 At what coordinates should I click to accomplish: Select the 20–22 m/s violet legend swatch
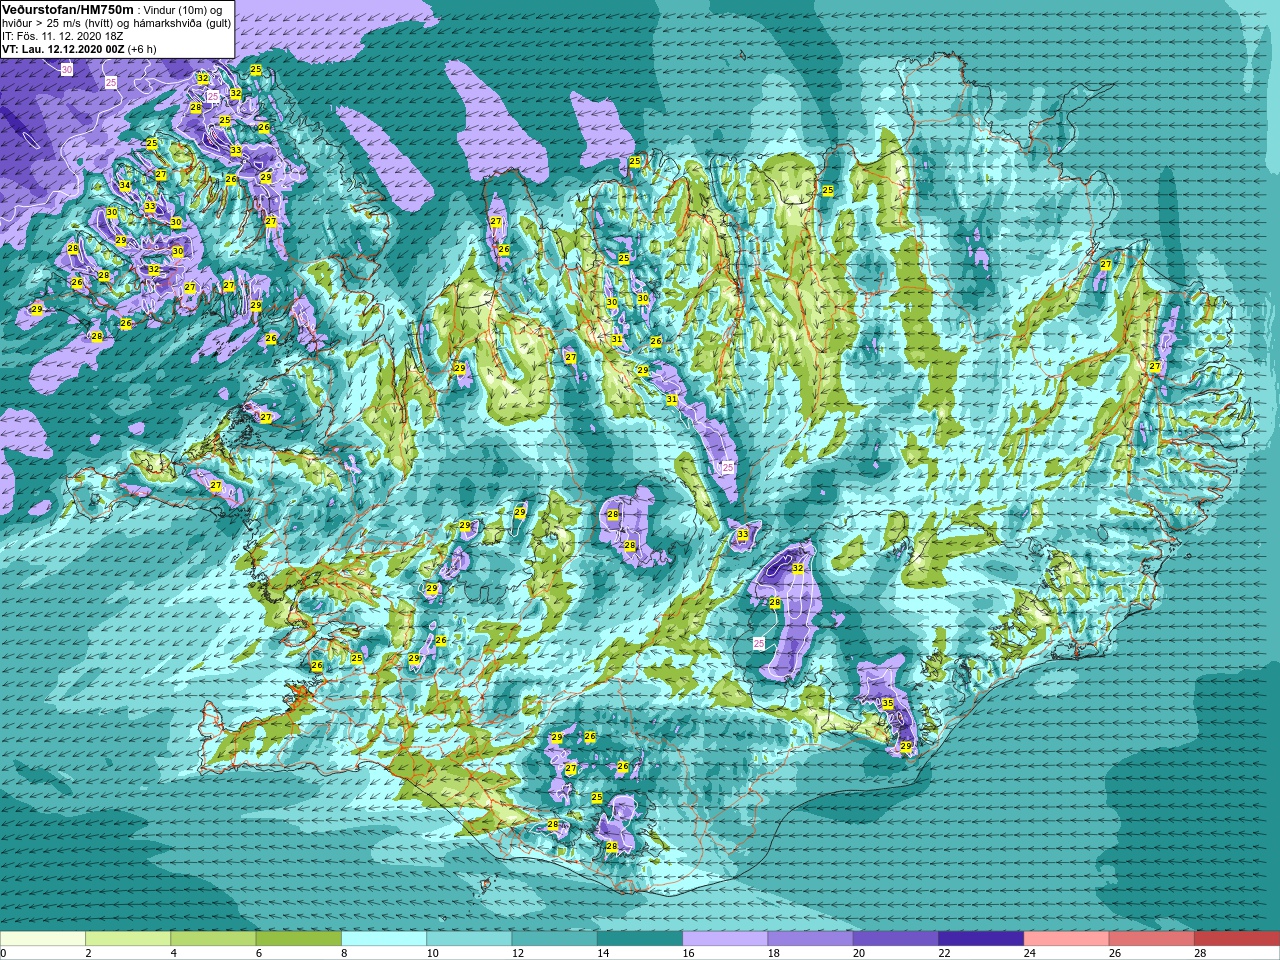[x=896, y=938]
